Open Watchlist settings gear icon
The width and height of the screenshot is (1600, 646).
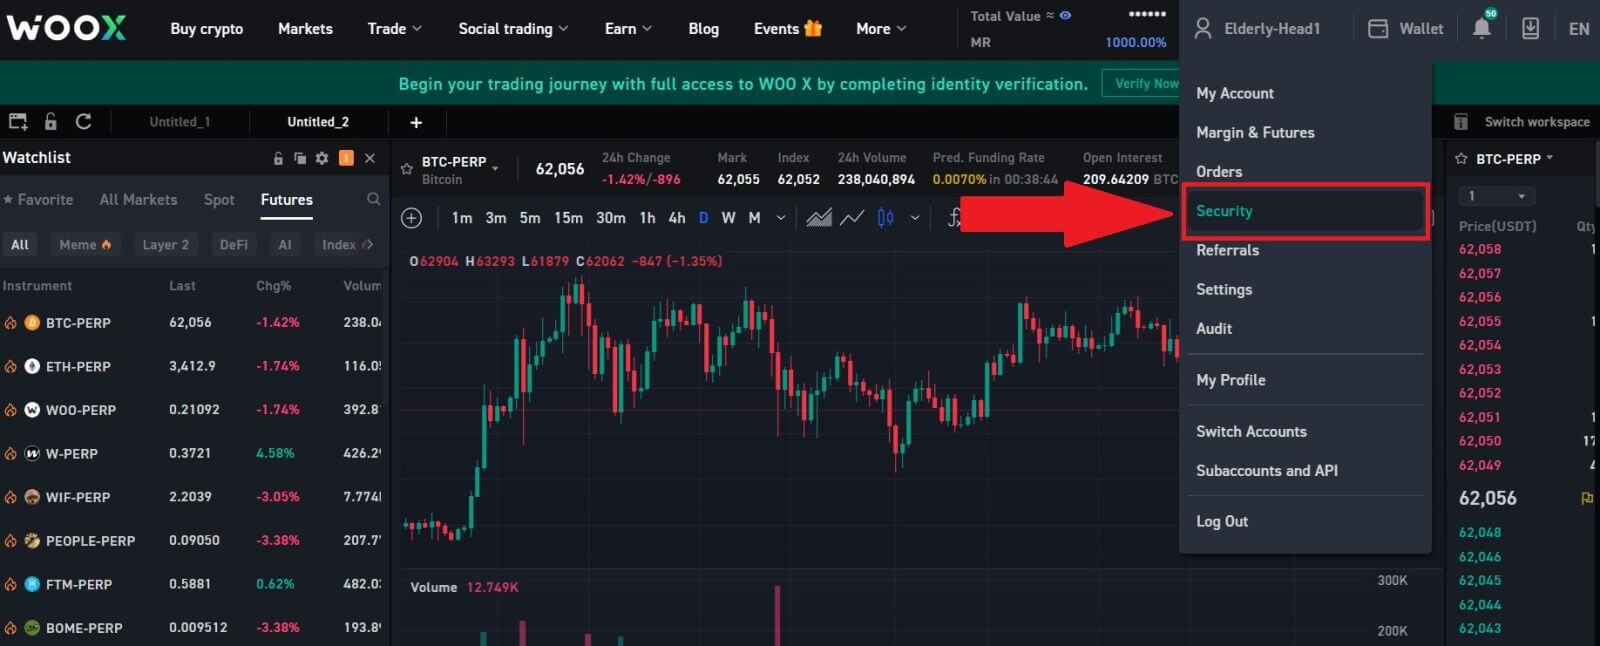322,158
